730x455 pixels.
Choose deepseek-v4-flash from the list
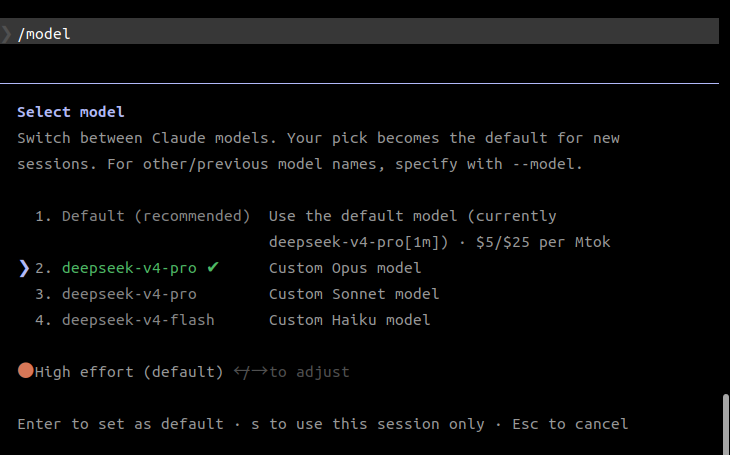pos(125,320)
